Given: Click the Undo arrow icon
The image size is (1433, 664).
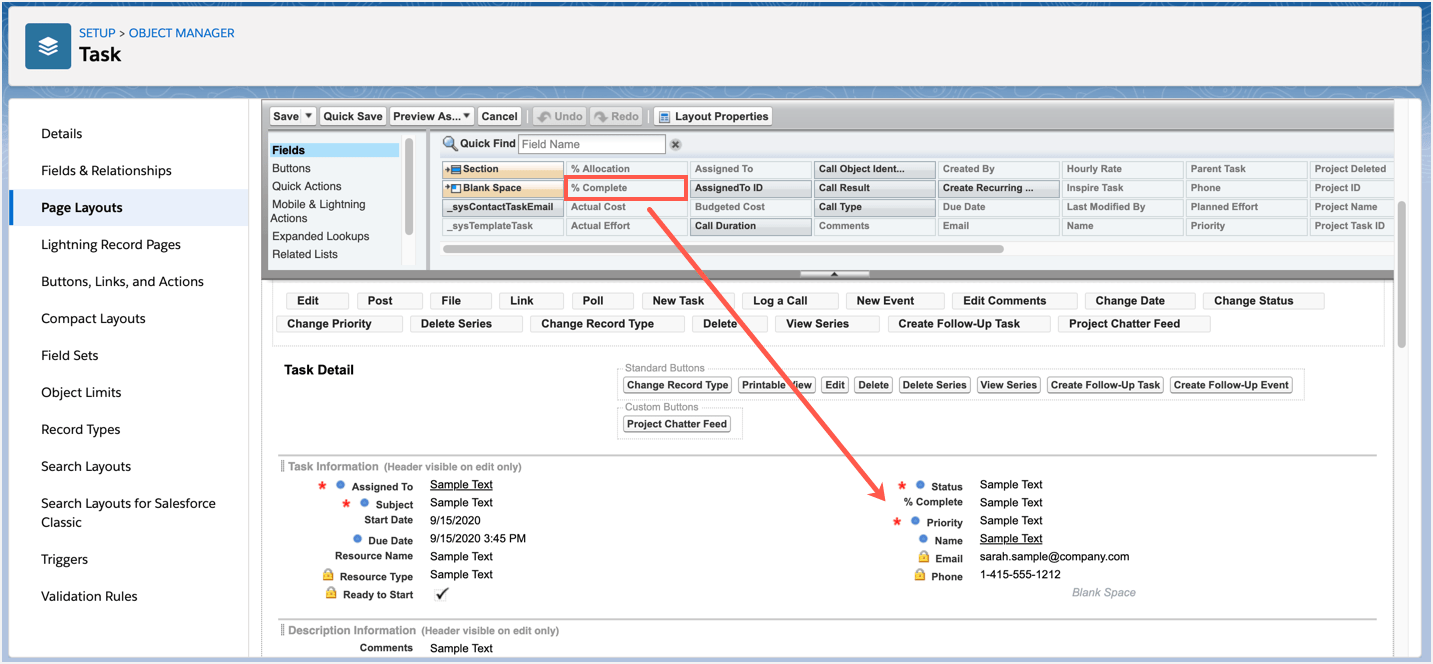Looking at the screenshot, I should point(545,115).
